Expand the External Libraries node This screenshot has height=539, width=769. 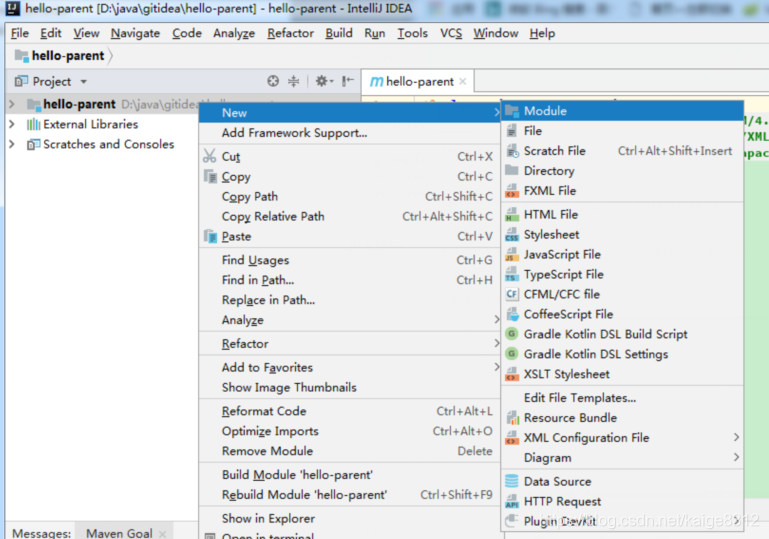click(x=12, y=124)
